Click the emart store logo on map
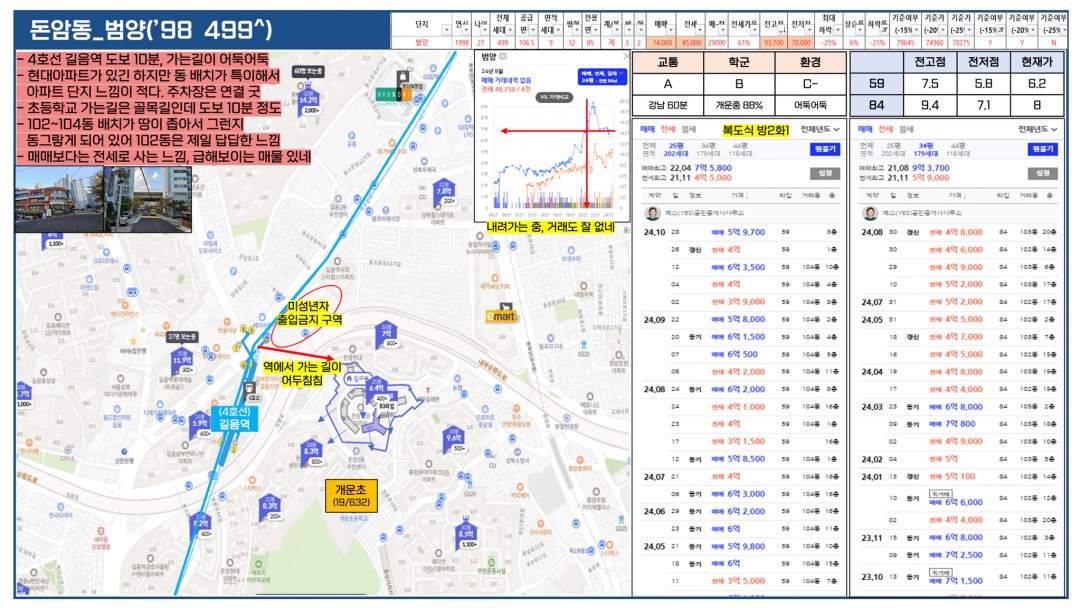 click(x=501, y=315)
